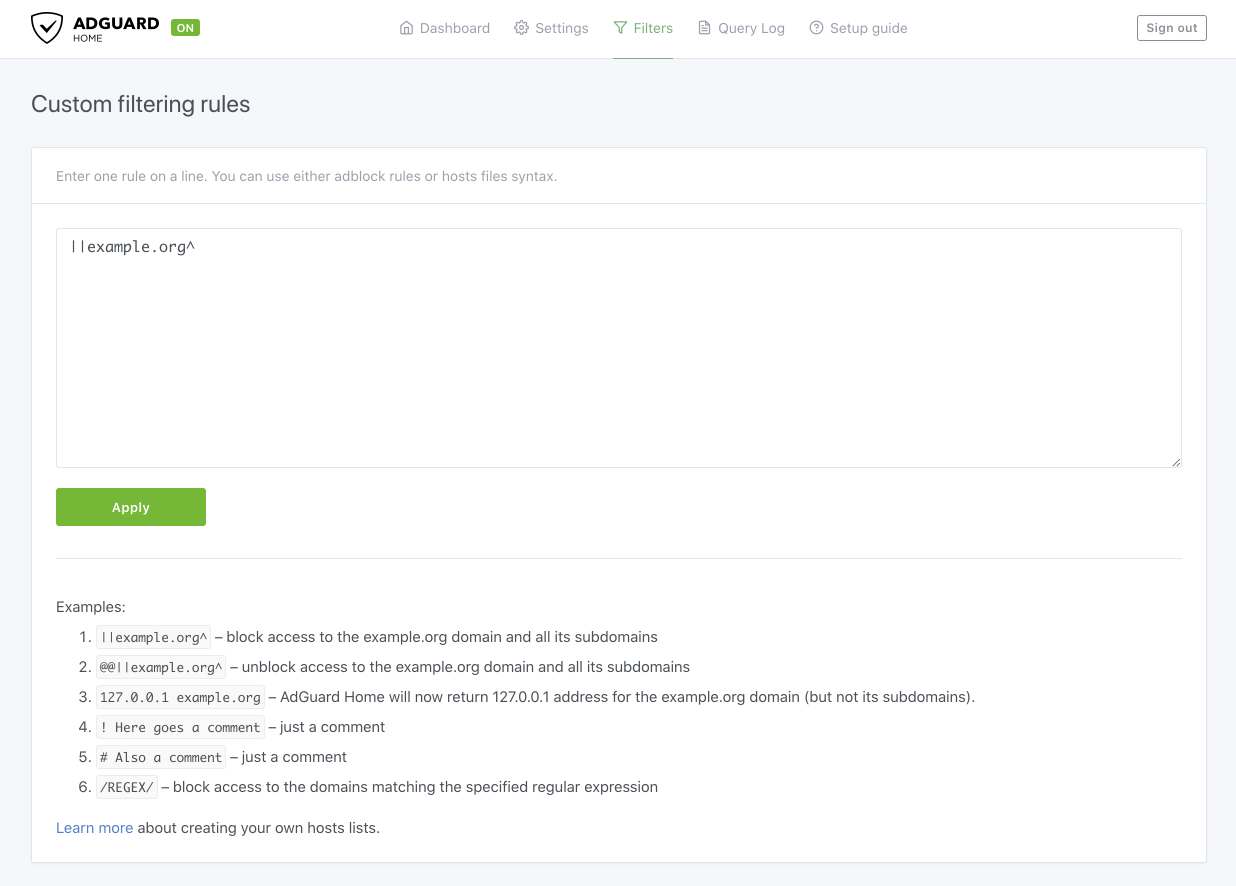The width and height of the screenshot is (1236, 886).
Task: Go to Settings in navigation
Action: coord(561,28)
